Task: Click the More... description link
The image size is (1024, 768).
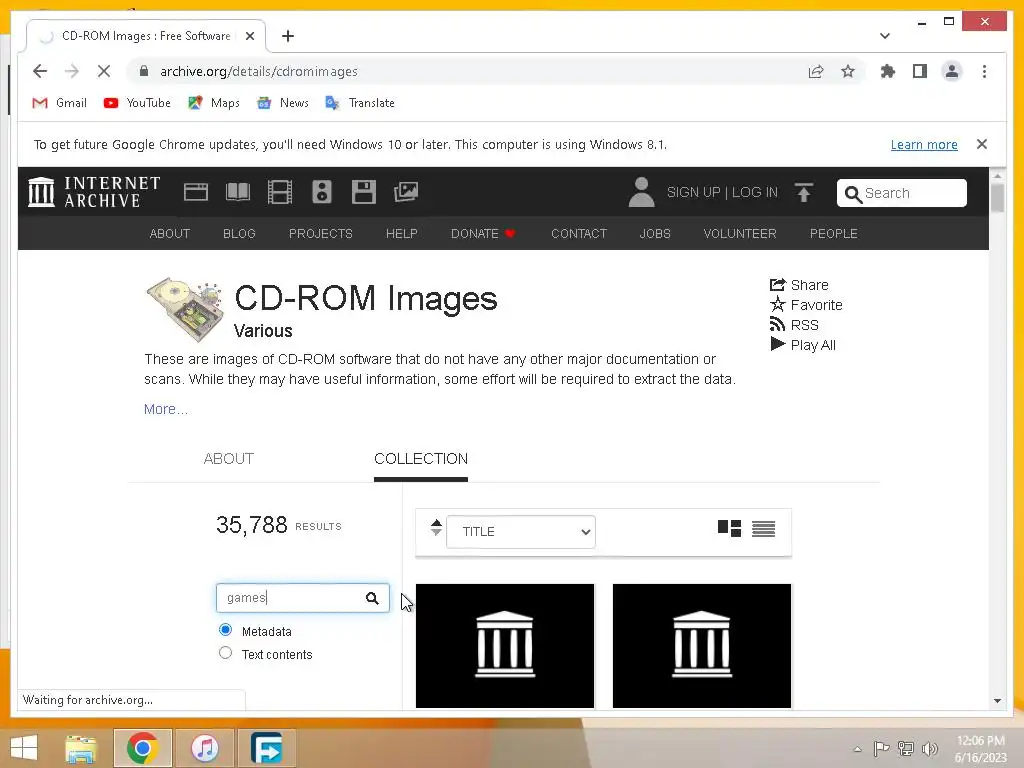Action: (x=166, y=409)
